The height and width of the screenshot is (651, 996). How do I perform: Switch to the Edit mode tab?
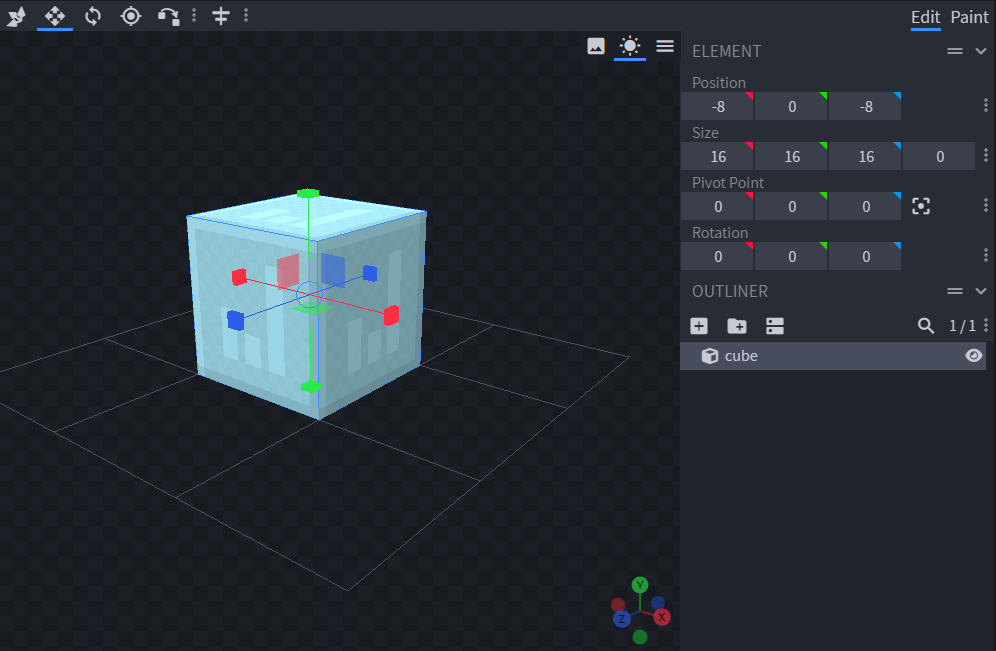tap(925, 17)
